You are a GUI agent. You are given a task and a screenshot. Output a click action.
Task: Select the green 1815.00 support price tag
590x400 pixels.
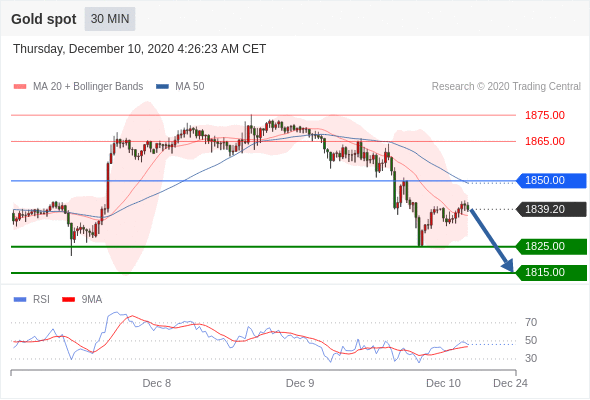(x=551, y=272)
